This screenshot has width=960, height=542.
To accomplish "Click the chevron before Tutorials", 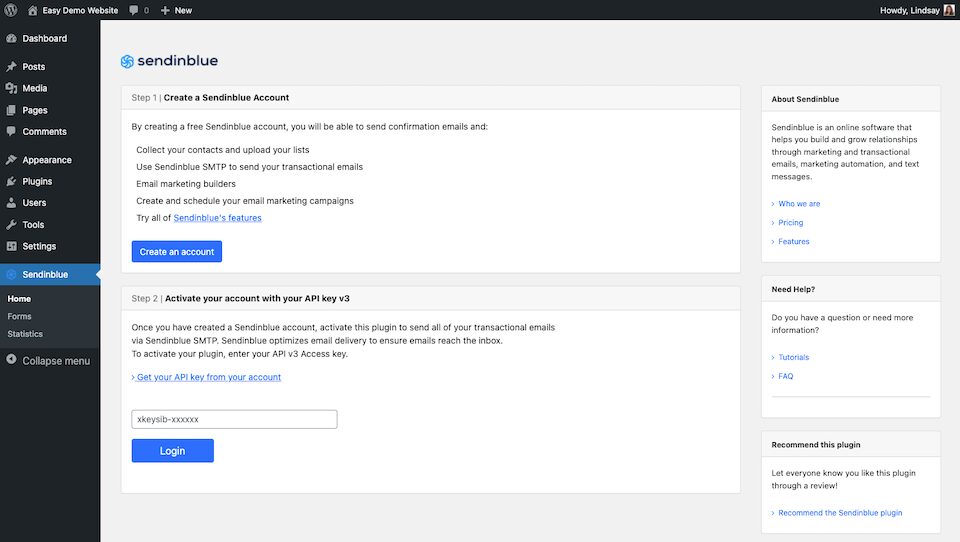I will (x=773, y=358).
